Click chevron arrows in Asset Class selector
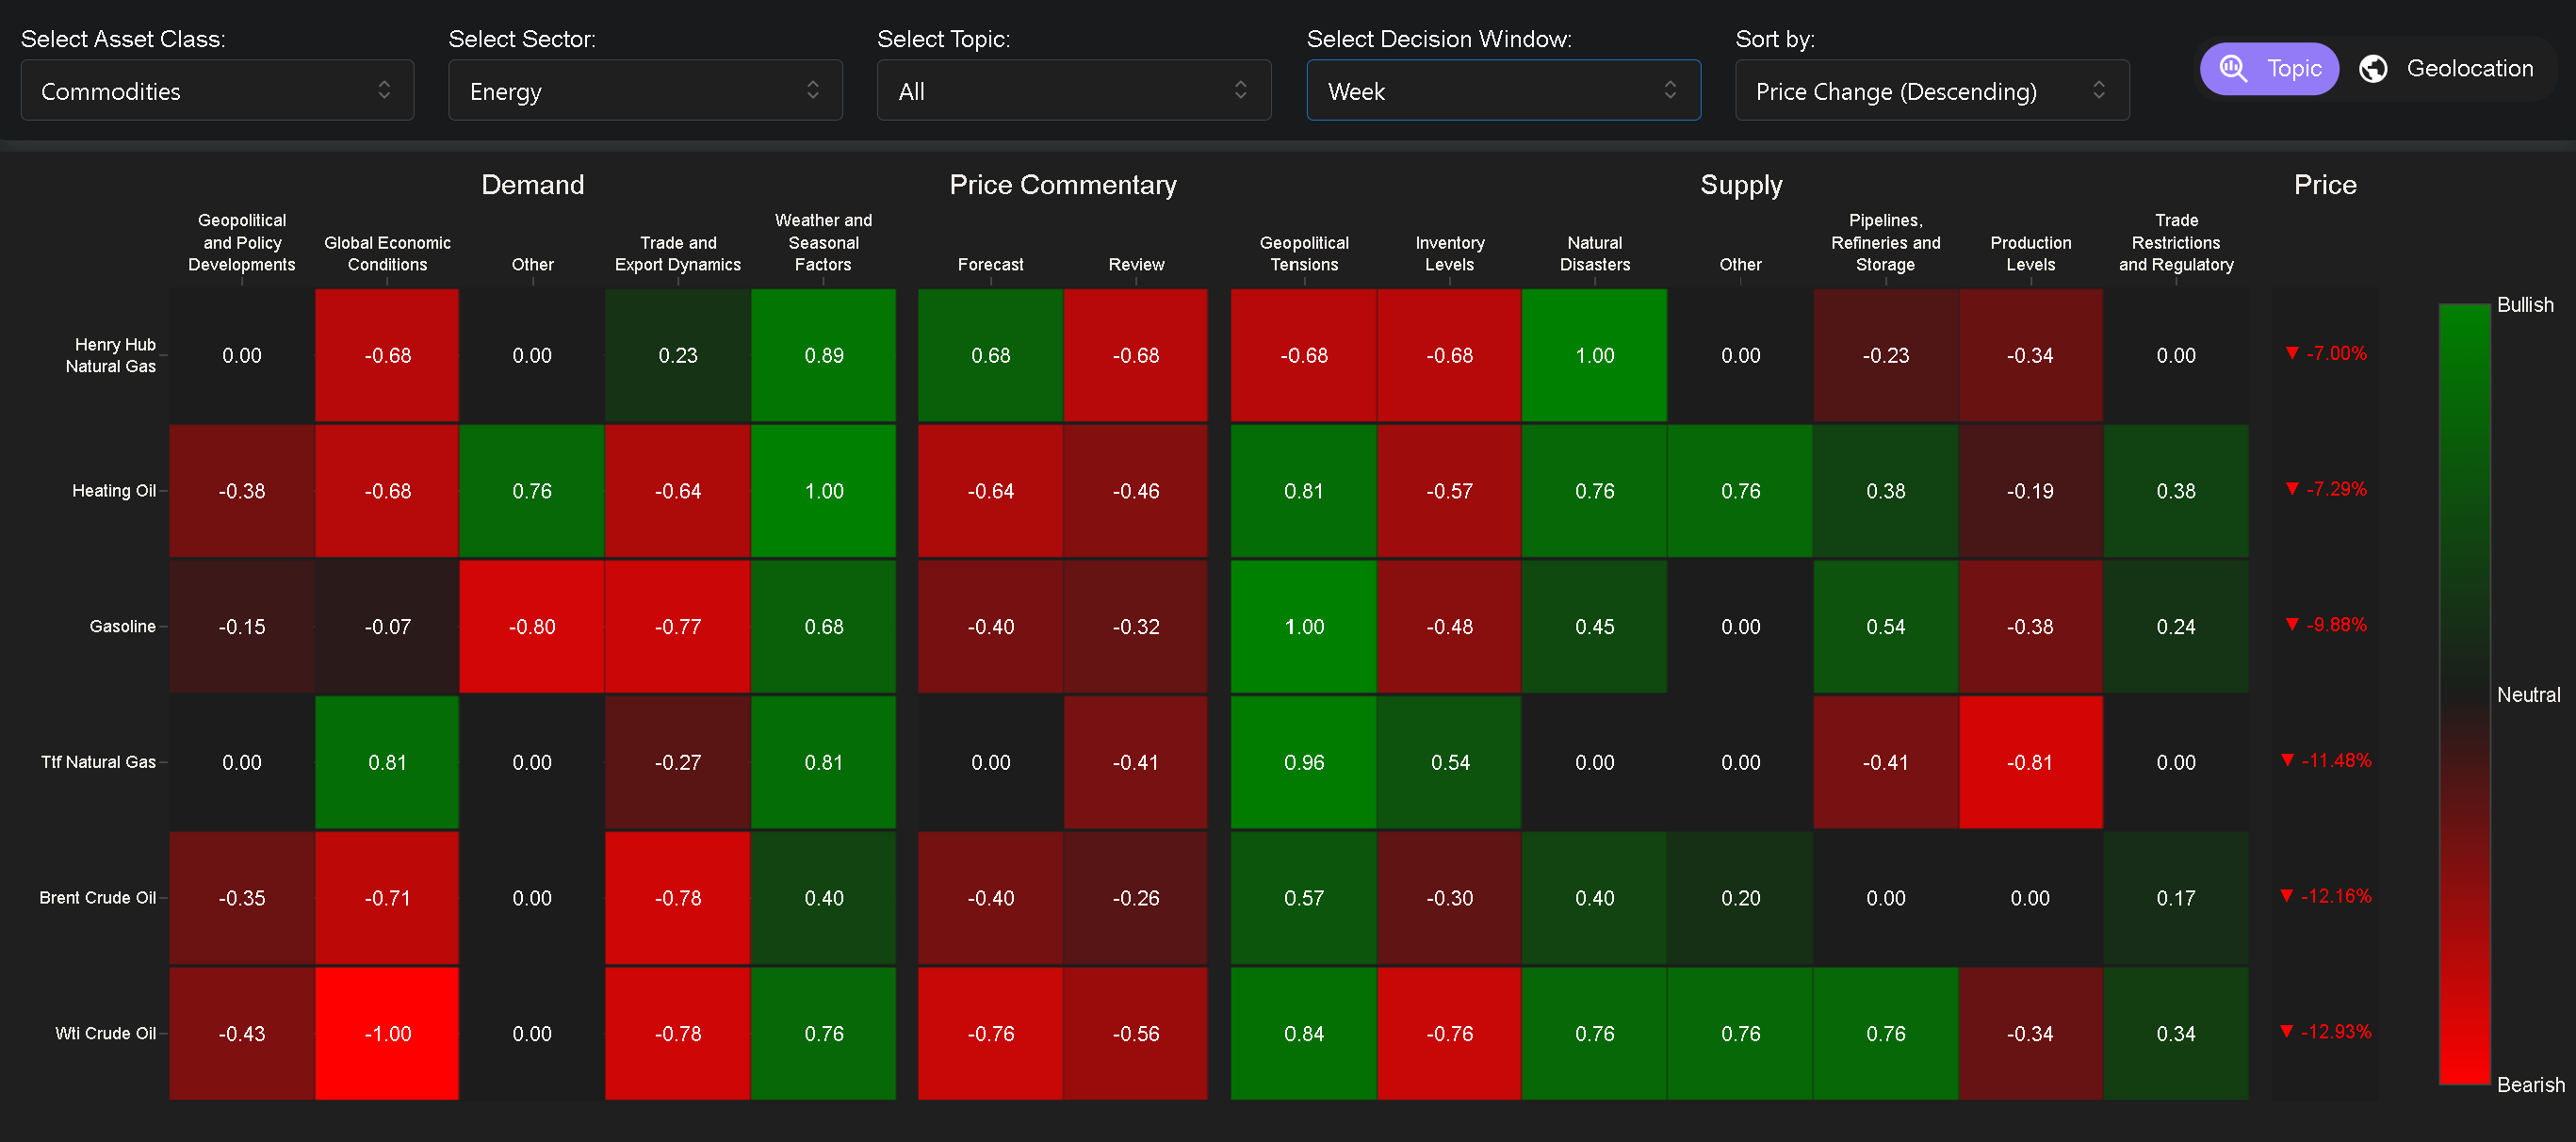This screenshot has width=2576, height=1142. click(x=384, y=90)
